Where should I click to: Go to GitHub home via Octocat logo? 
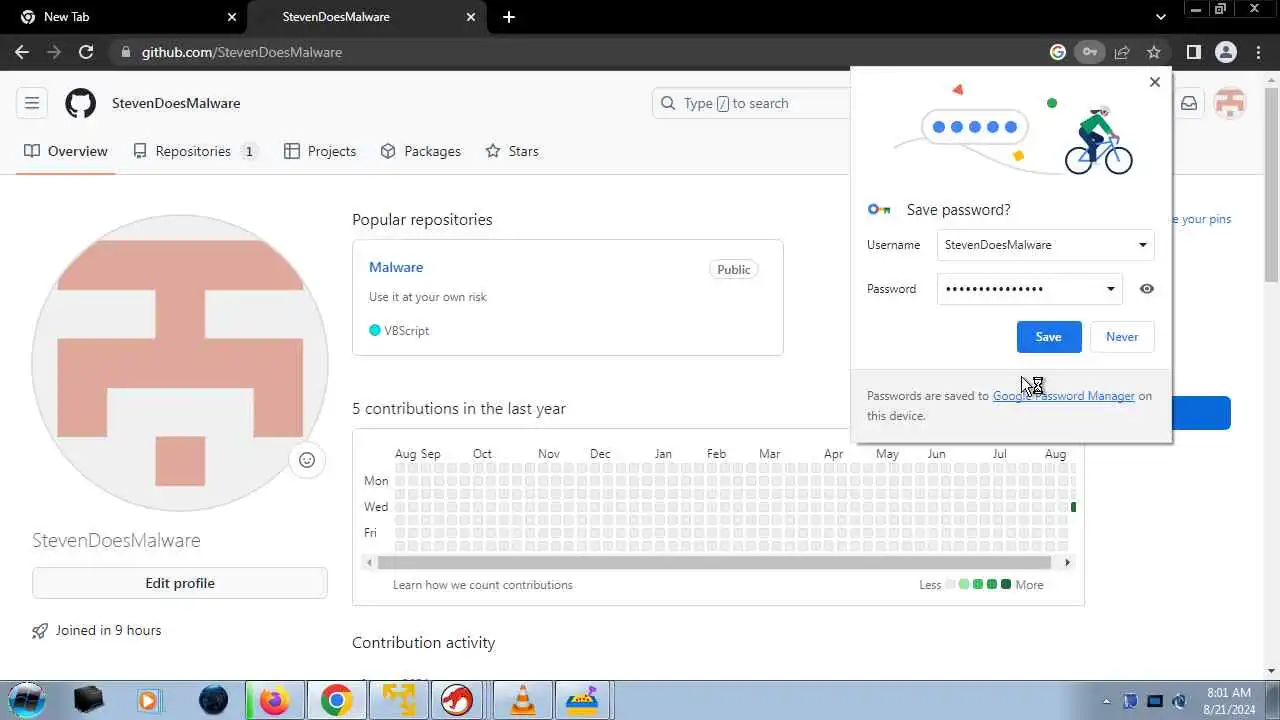[80, 103]
